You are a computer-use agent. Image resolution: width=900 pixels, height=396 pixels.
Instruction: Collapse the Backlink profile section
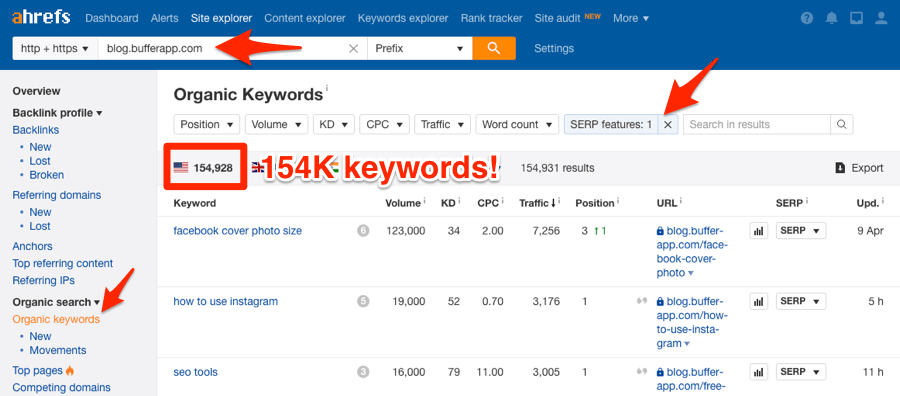(x=57, y=113)
